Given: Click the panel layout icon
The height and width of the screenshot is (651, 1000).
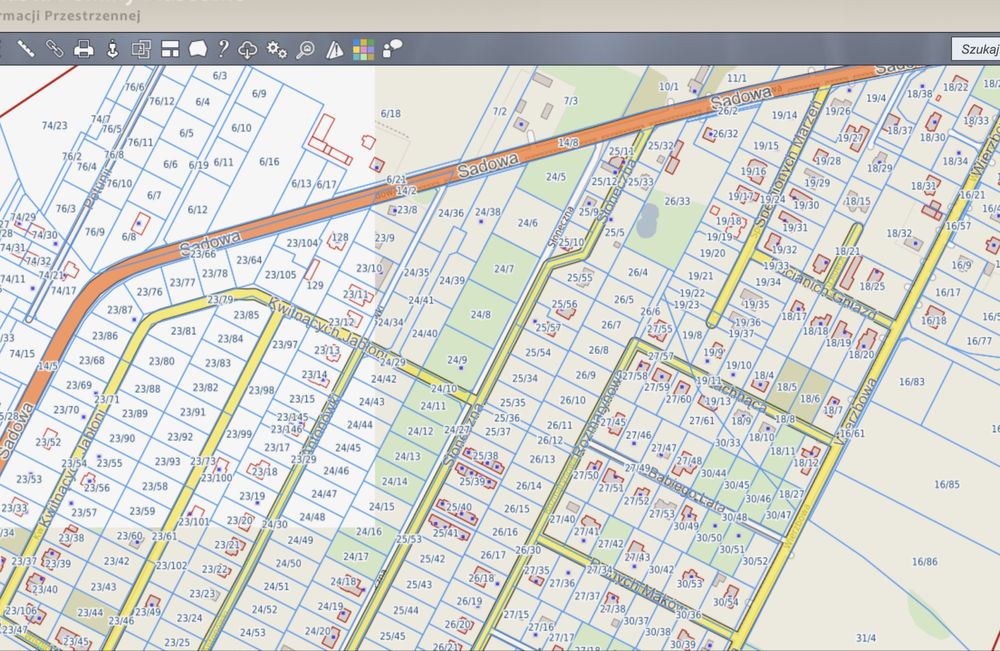Looking at the screenshot, I should coord(170,49).
